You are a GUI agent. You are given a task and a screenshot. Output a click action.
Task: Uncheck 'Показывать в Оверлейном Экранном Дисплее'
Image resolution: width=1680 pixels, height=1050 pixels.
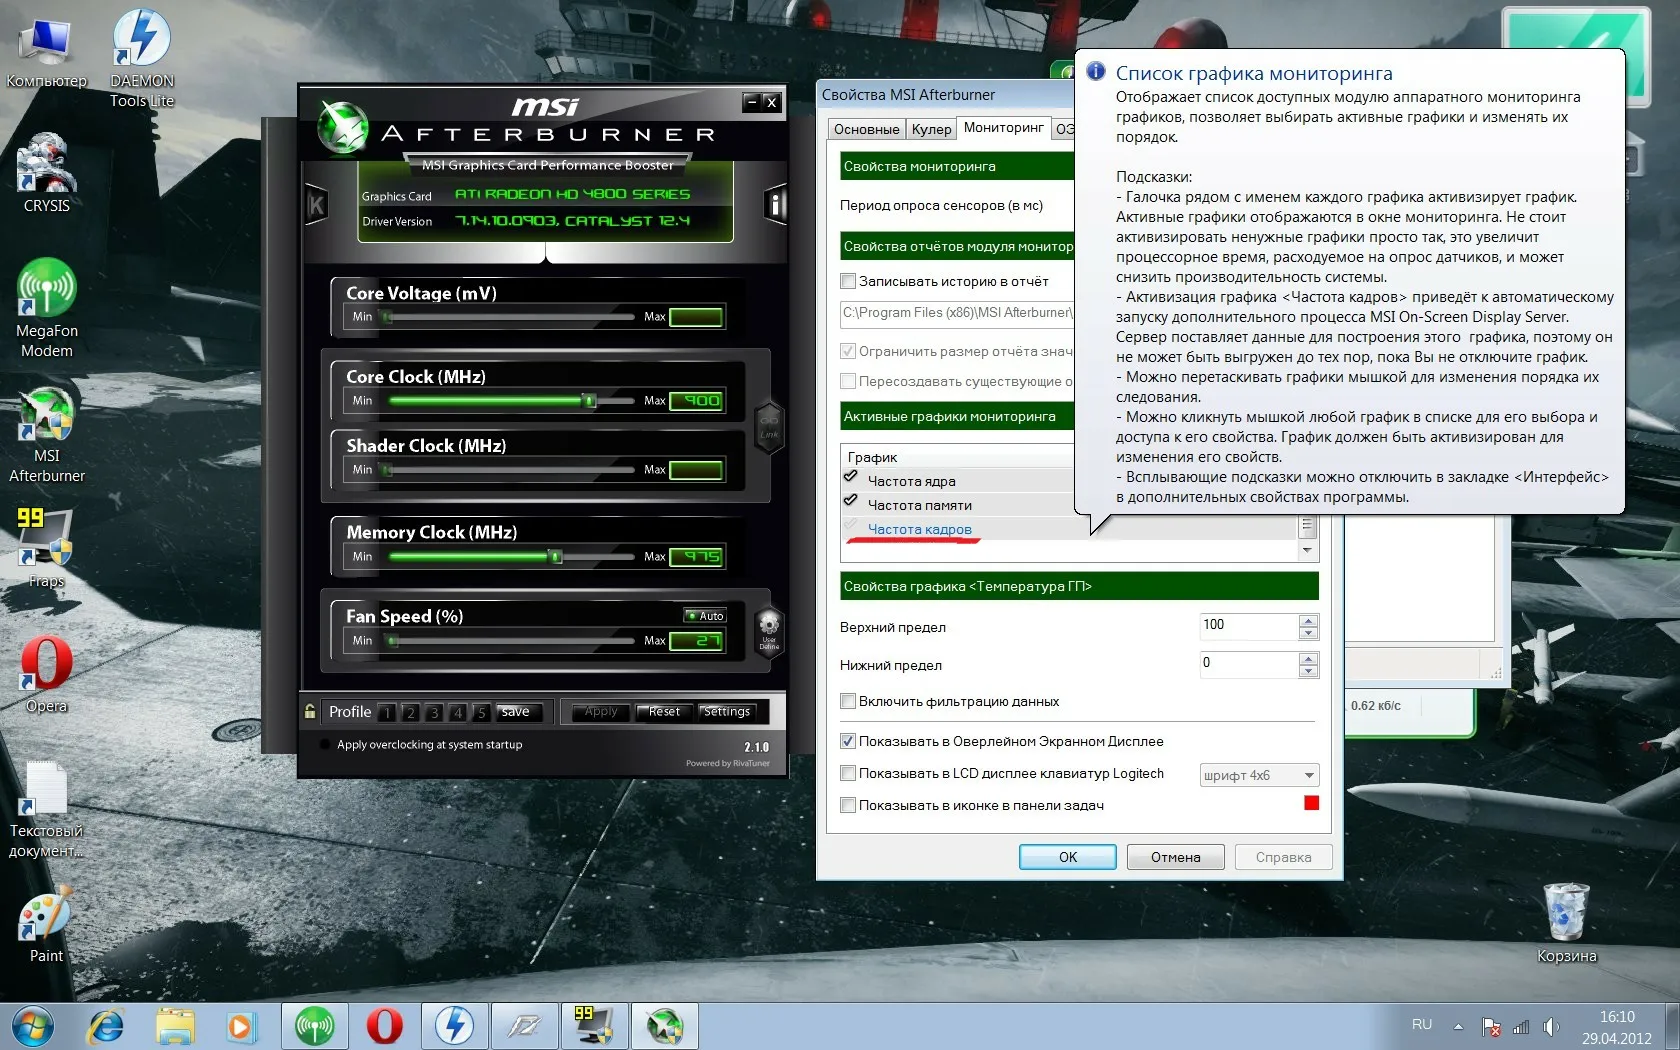tap(848, 741)
